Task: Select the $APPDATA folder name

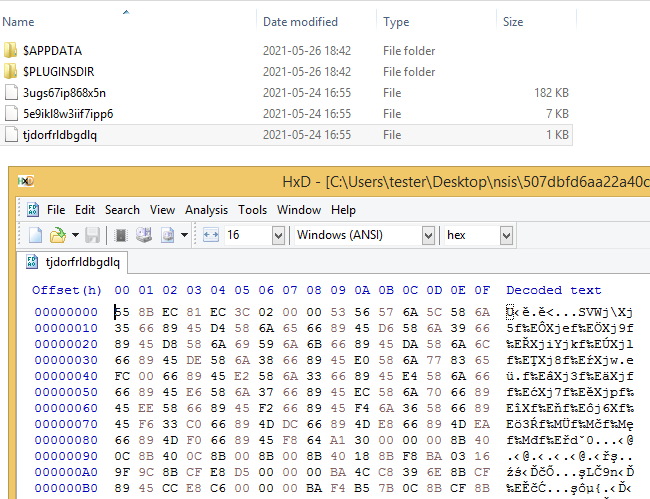Action: (x=52, y=51)
